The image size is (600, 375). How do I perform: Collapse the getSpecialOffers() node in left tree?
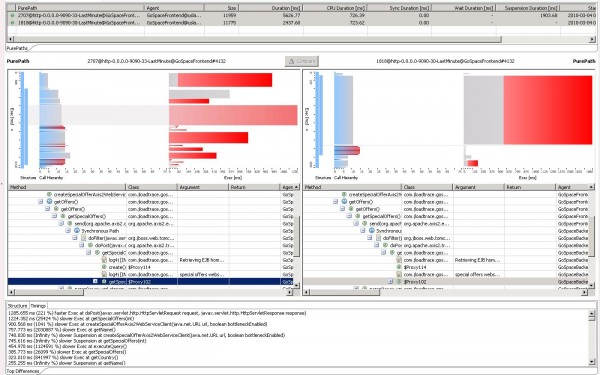point(54,216)
